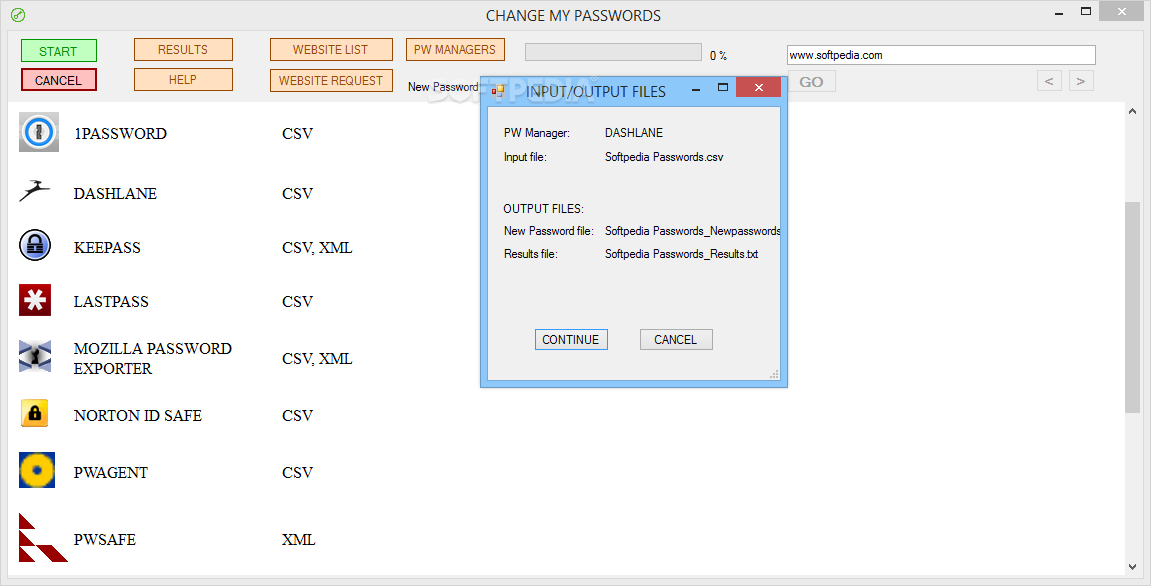Screen dimensions: 1151x586
Task: Click the 1Password manager icon
Action: click(x=39, y=133)
